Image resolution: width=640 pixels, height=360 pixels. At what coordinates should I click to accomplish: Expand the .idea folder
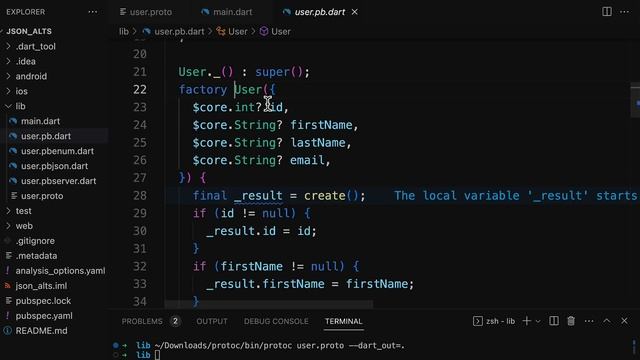pyautogui.click(x=26, y=62)
